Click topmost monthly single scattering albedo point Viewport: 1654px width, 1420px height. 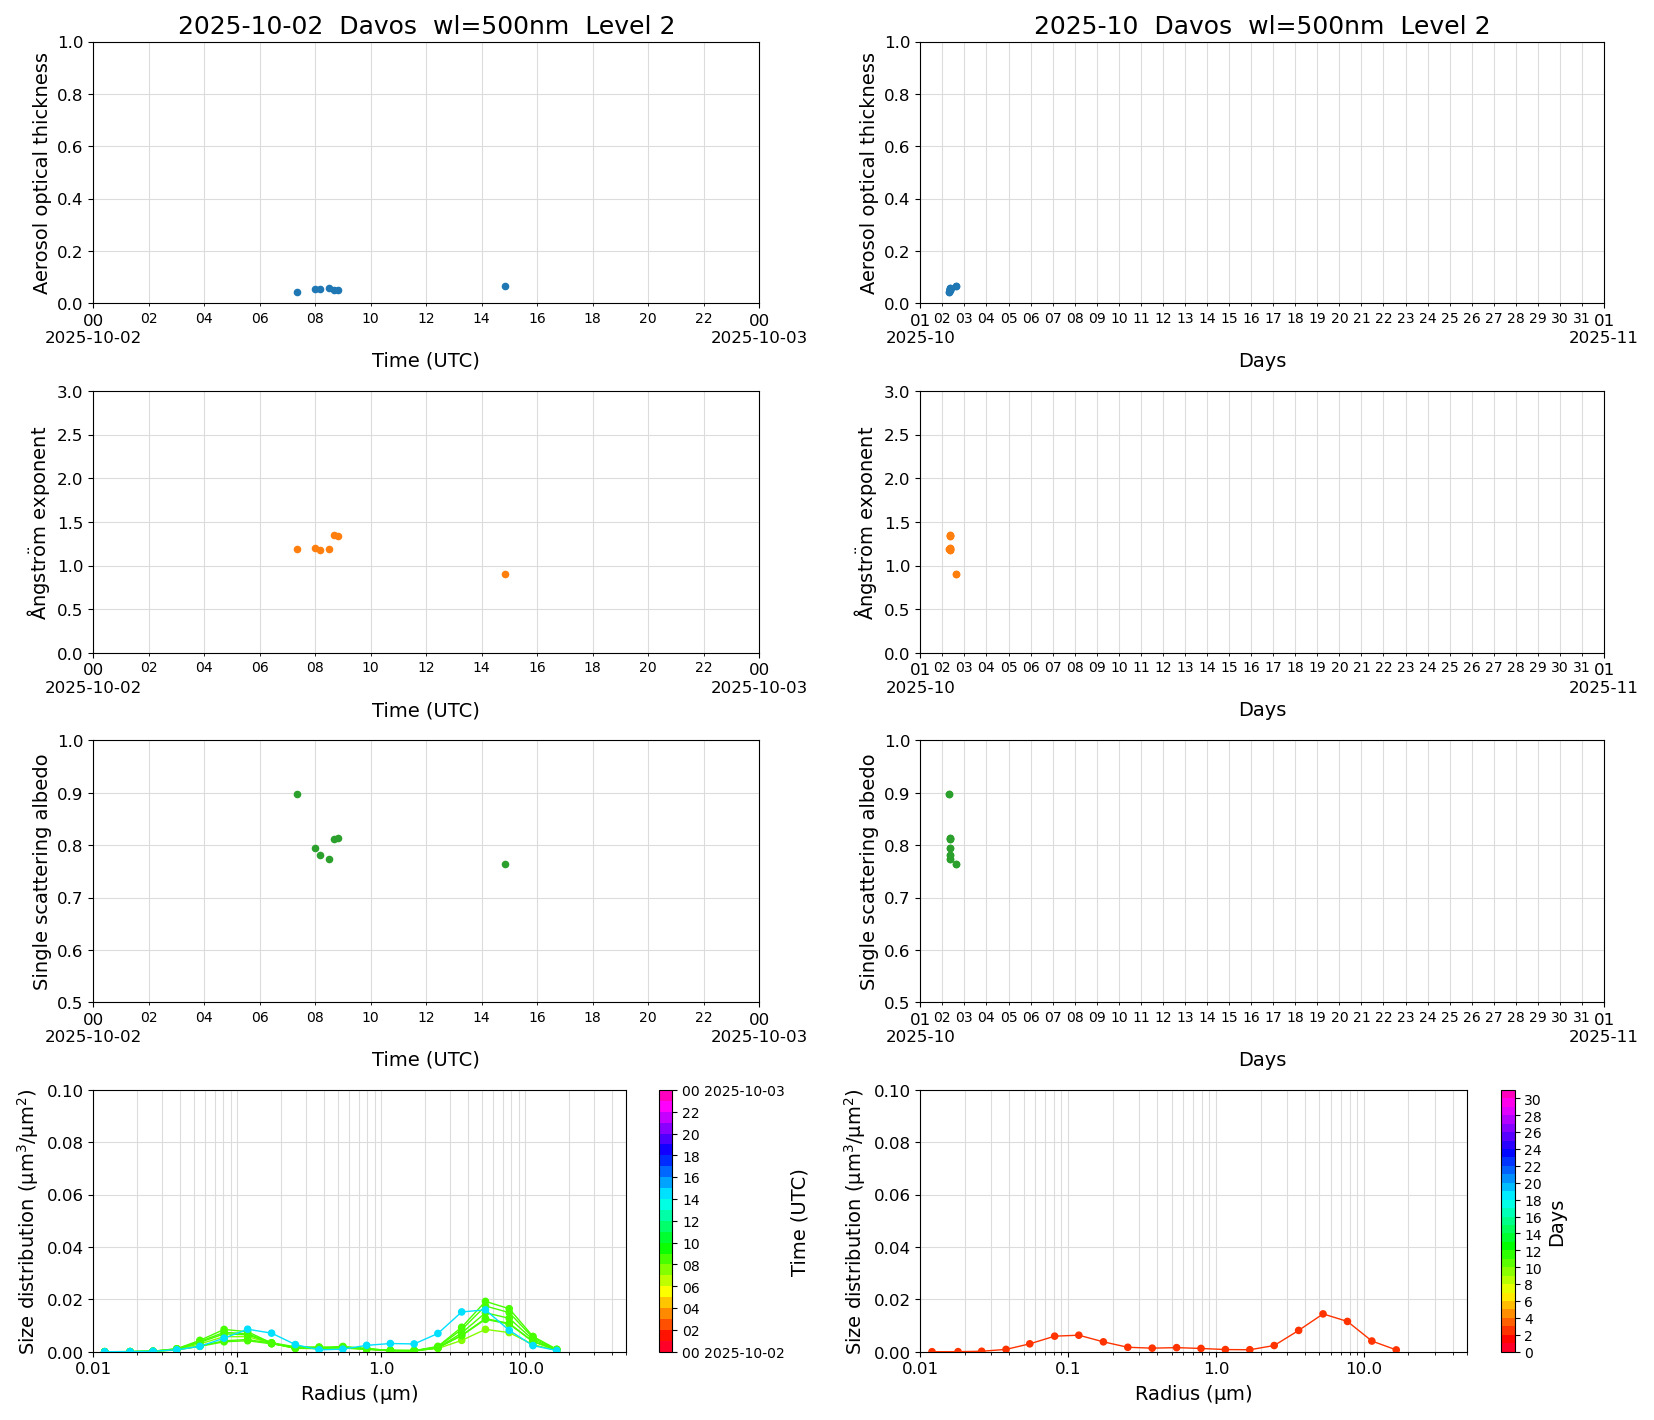[x=949, y=794]
